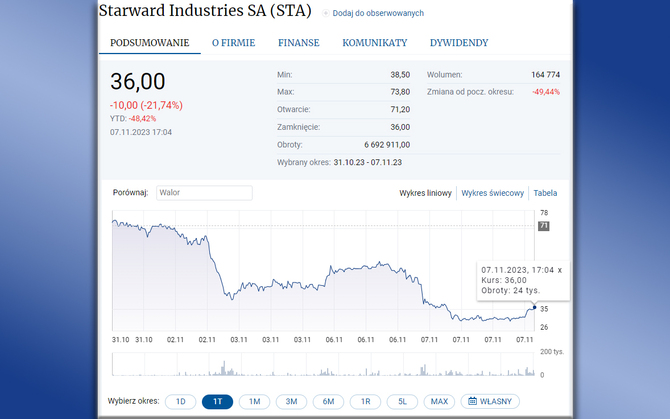The height and width of the screenshot is (419, 670).
Task: Click the tooltip text Kurs: 36,00
Action: pyautogui.click(x=504, y=280)
